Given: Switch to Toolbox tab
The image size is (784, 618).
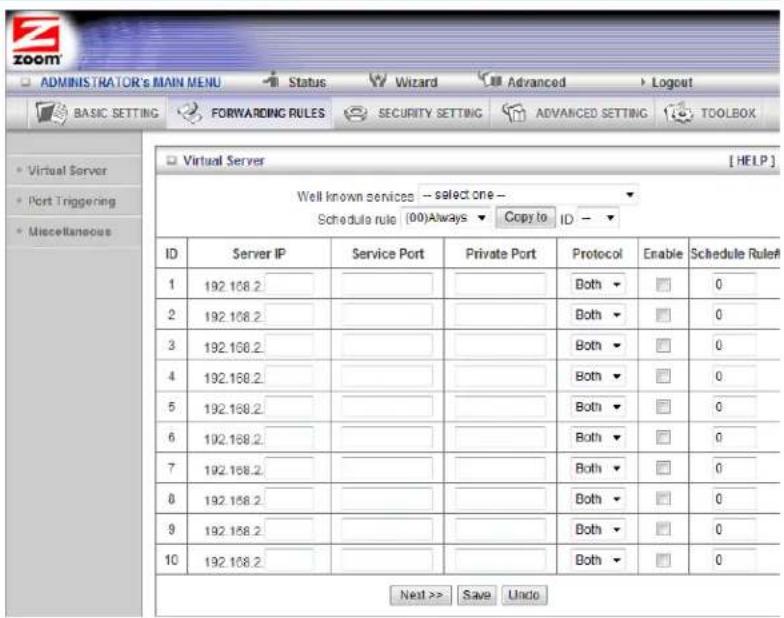Looking at the screenshot, I should tap(728, 113).
